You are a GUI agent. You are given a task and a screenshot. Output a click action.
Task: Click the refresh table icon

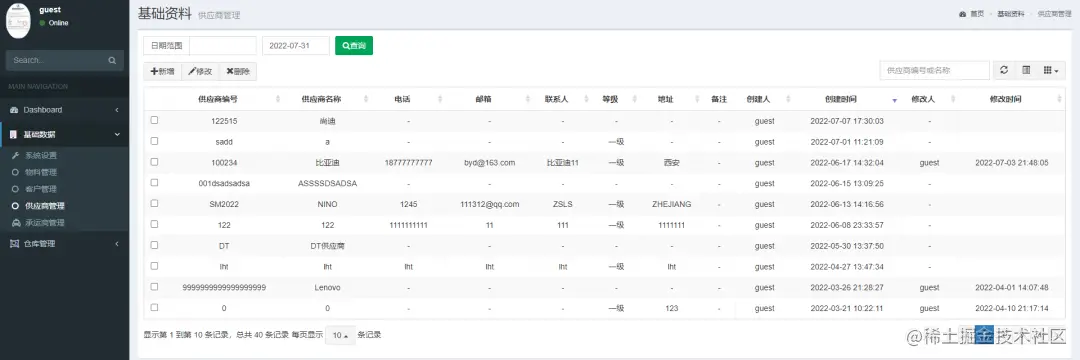point(1004,70)
